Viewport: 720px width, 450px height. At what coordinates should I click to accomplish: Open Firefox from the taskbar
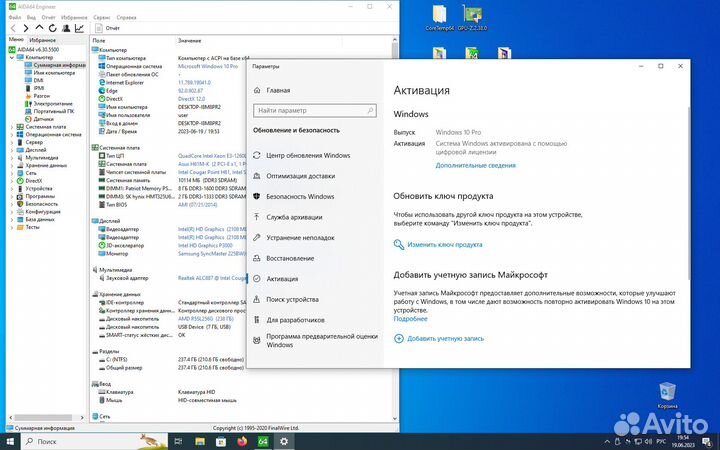pyautogui.click(x=242, y=442)
